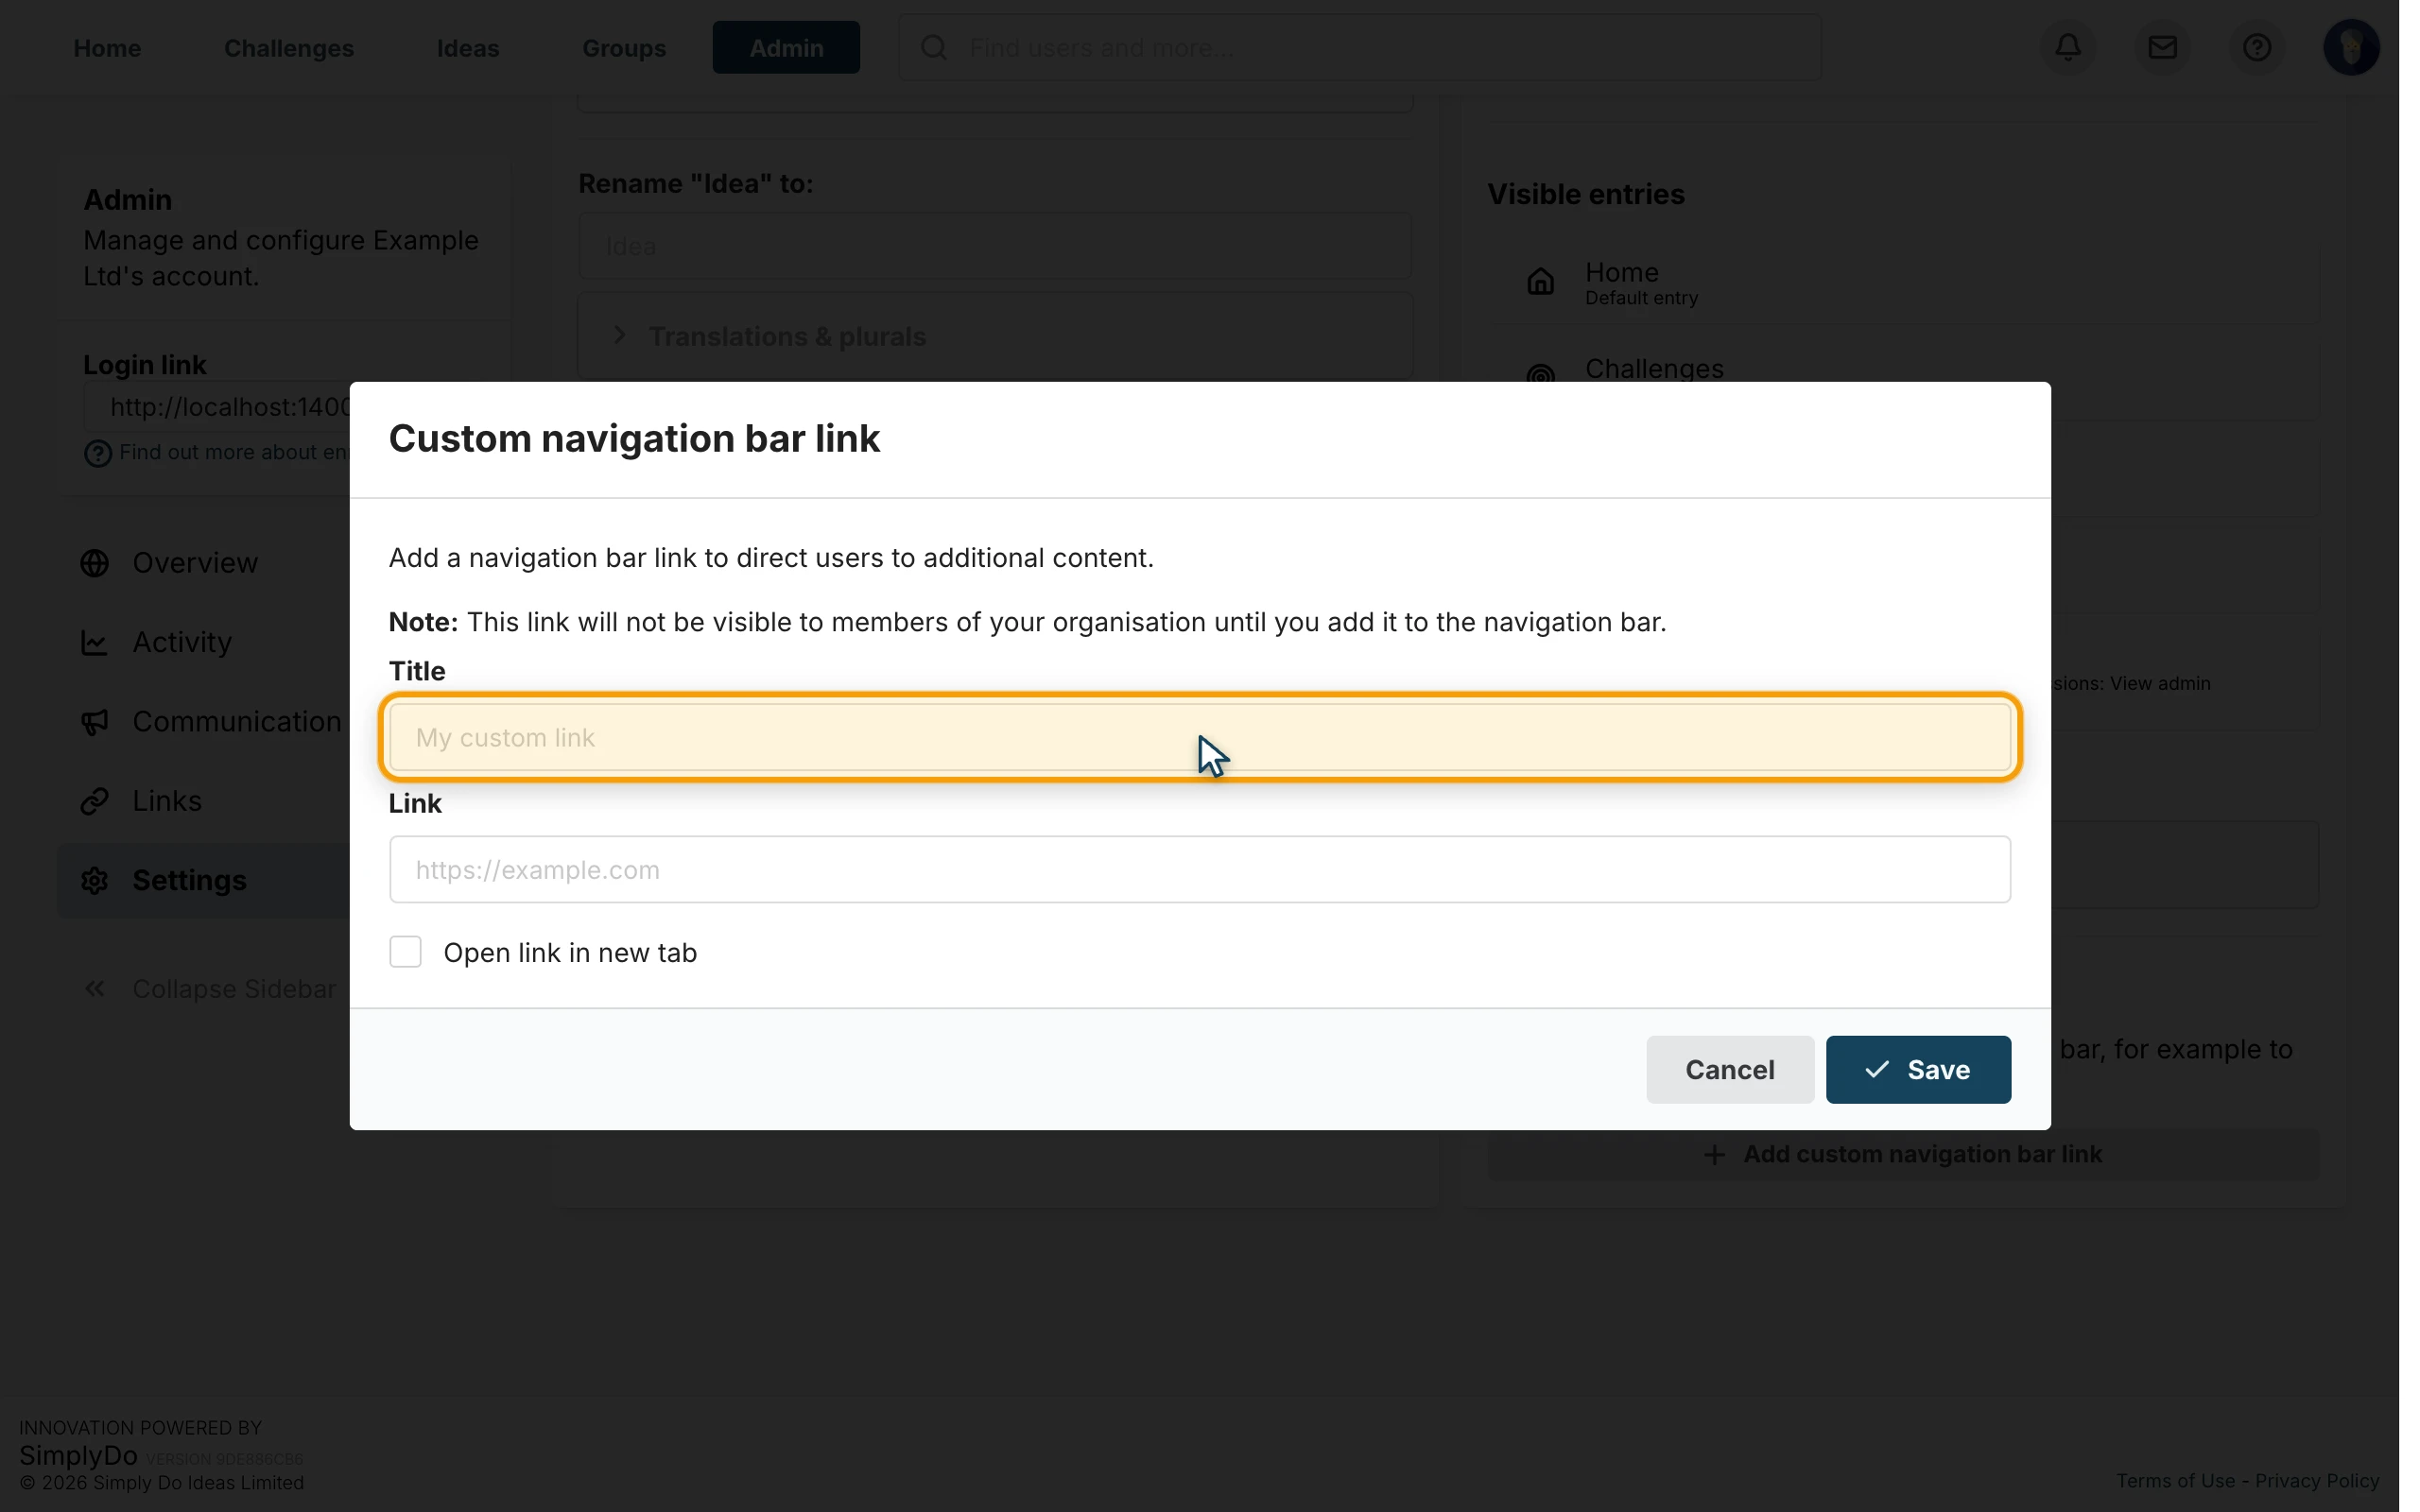Open the notifications bell icon
The width and height of the screenshot is (2420, 1512).
tap(2068, 47)
